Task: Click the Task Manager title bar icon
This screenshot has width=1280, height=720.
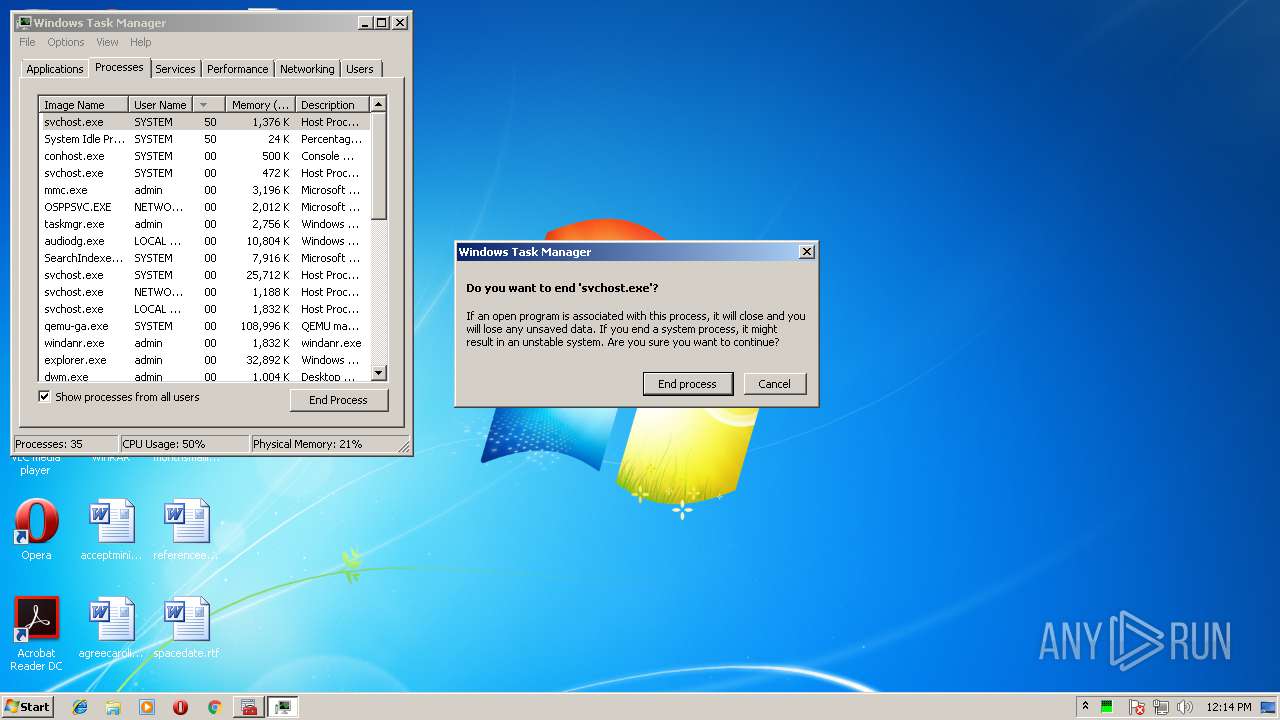Action: [x=24, y=22]
